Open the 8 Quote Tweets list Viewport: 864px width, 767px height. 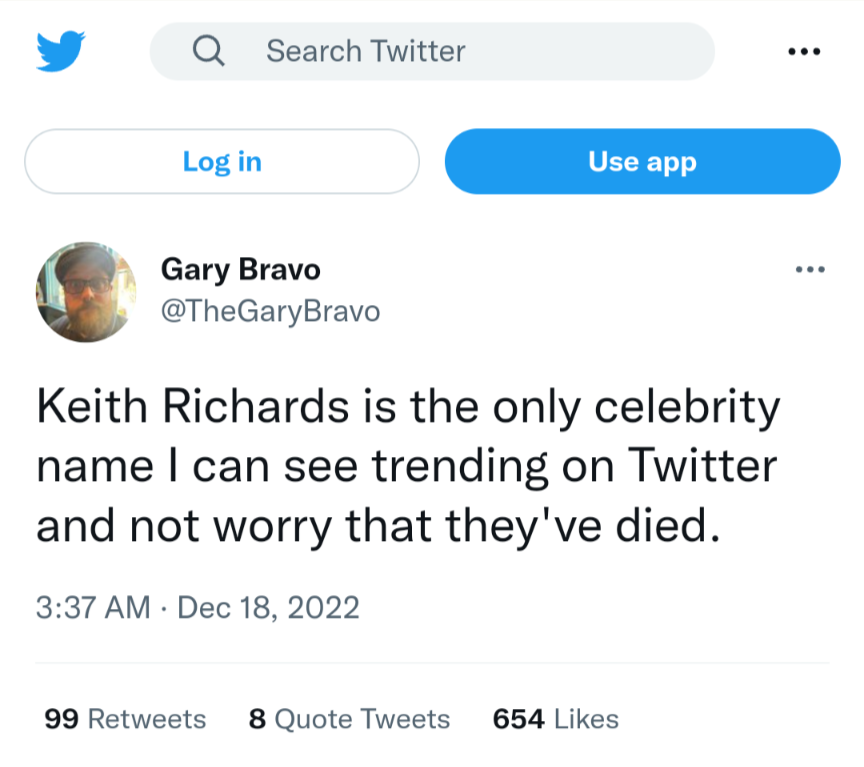click(x=349, y=719)
